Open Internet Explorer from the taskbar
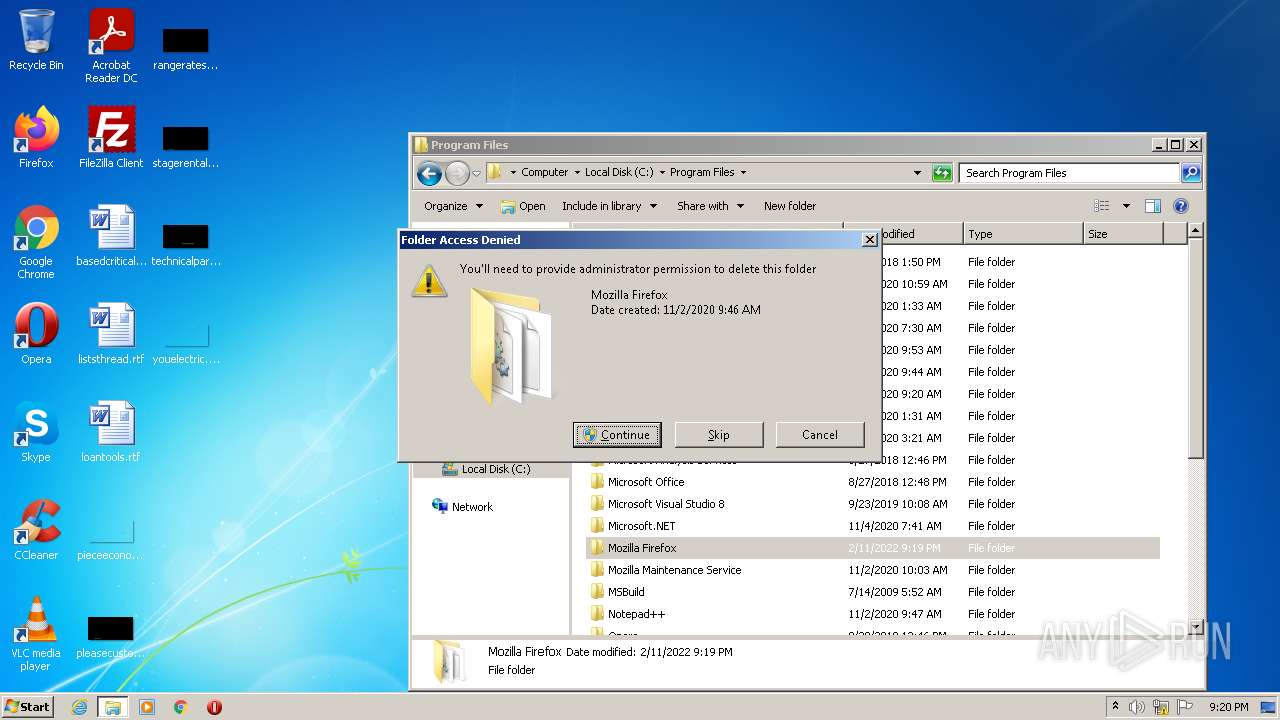Viewport: 1280px width, 720px height. pos(79,707)
